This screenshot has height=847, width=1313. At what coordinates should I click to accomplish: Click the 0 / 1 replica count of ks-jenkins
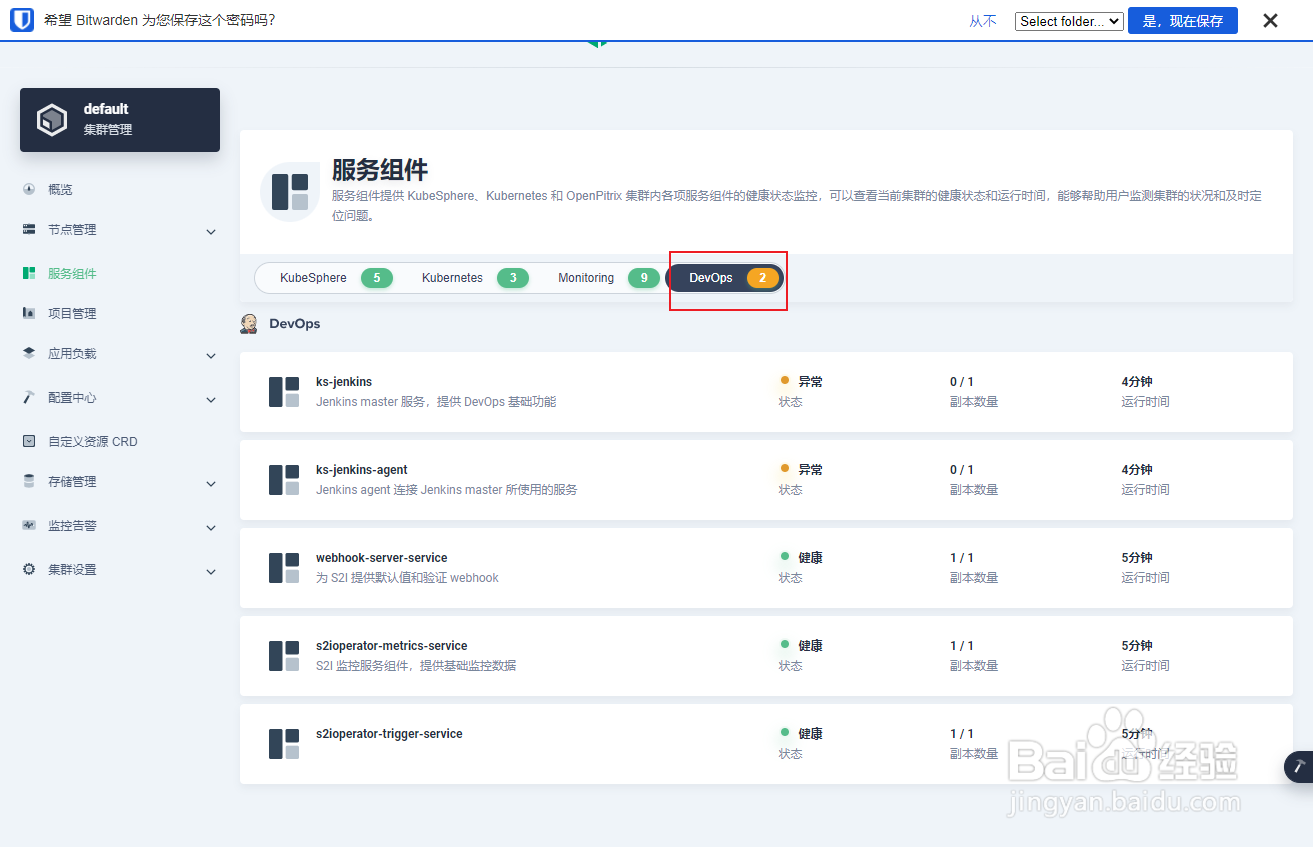click(x=962, y=382)
